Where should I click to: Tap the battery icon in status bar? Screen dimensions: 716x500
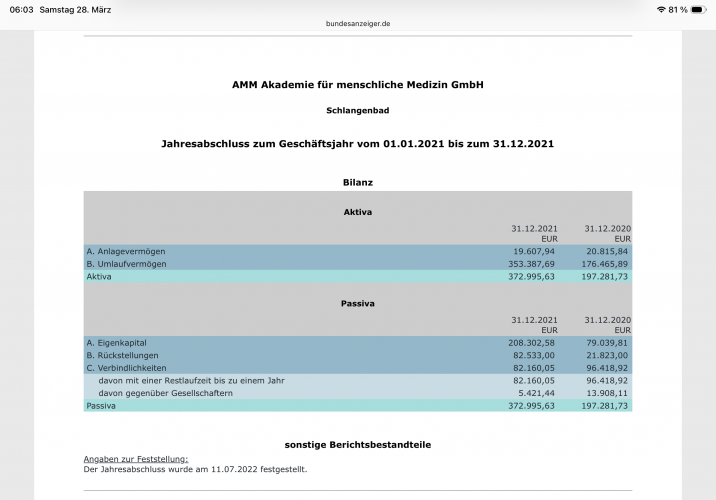(x=698, y=9)
